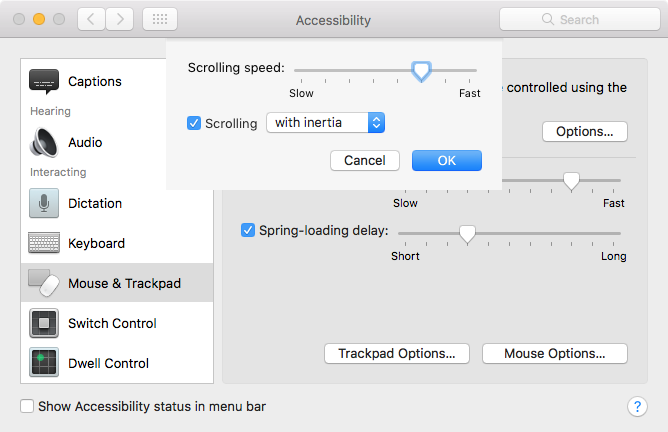
Task: Click the Search field
Action: point(578,19)
